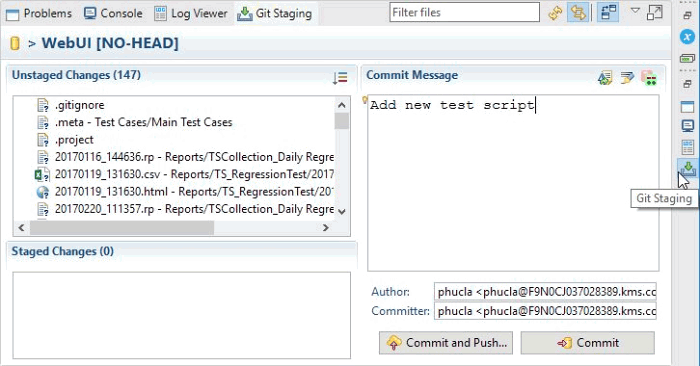This screenshot has width=700, height=366.
Task: Click the Git Staging icon in the sidebar
Action: point(687,168)
